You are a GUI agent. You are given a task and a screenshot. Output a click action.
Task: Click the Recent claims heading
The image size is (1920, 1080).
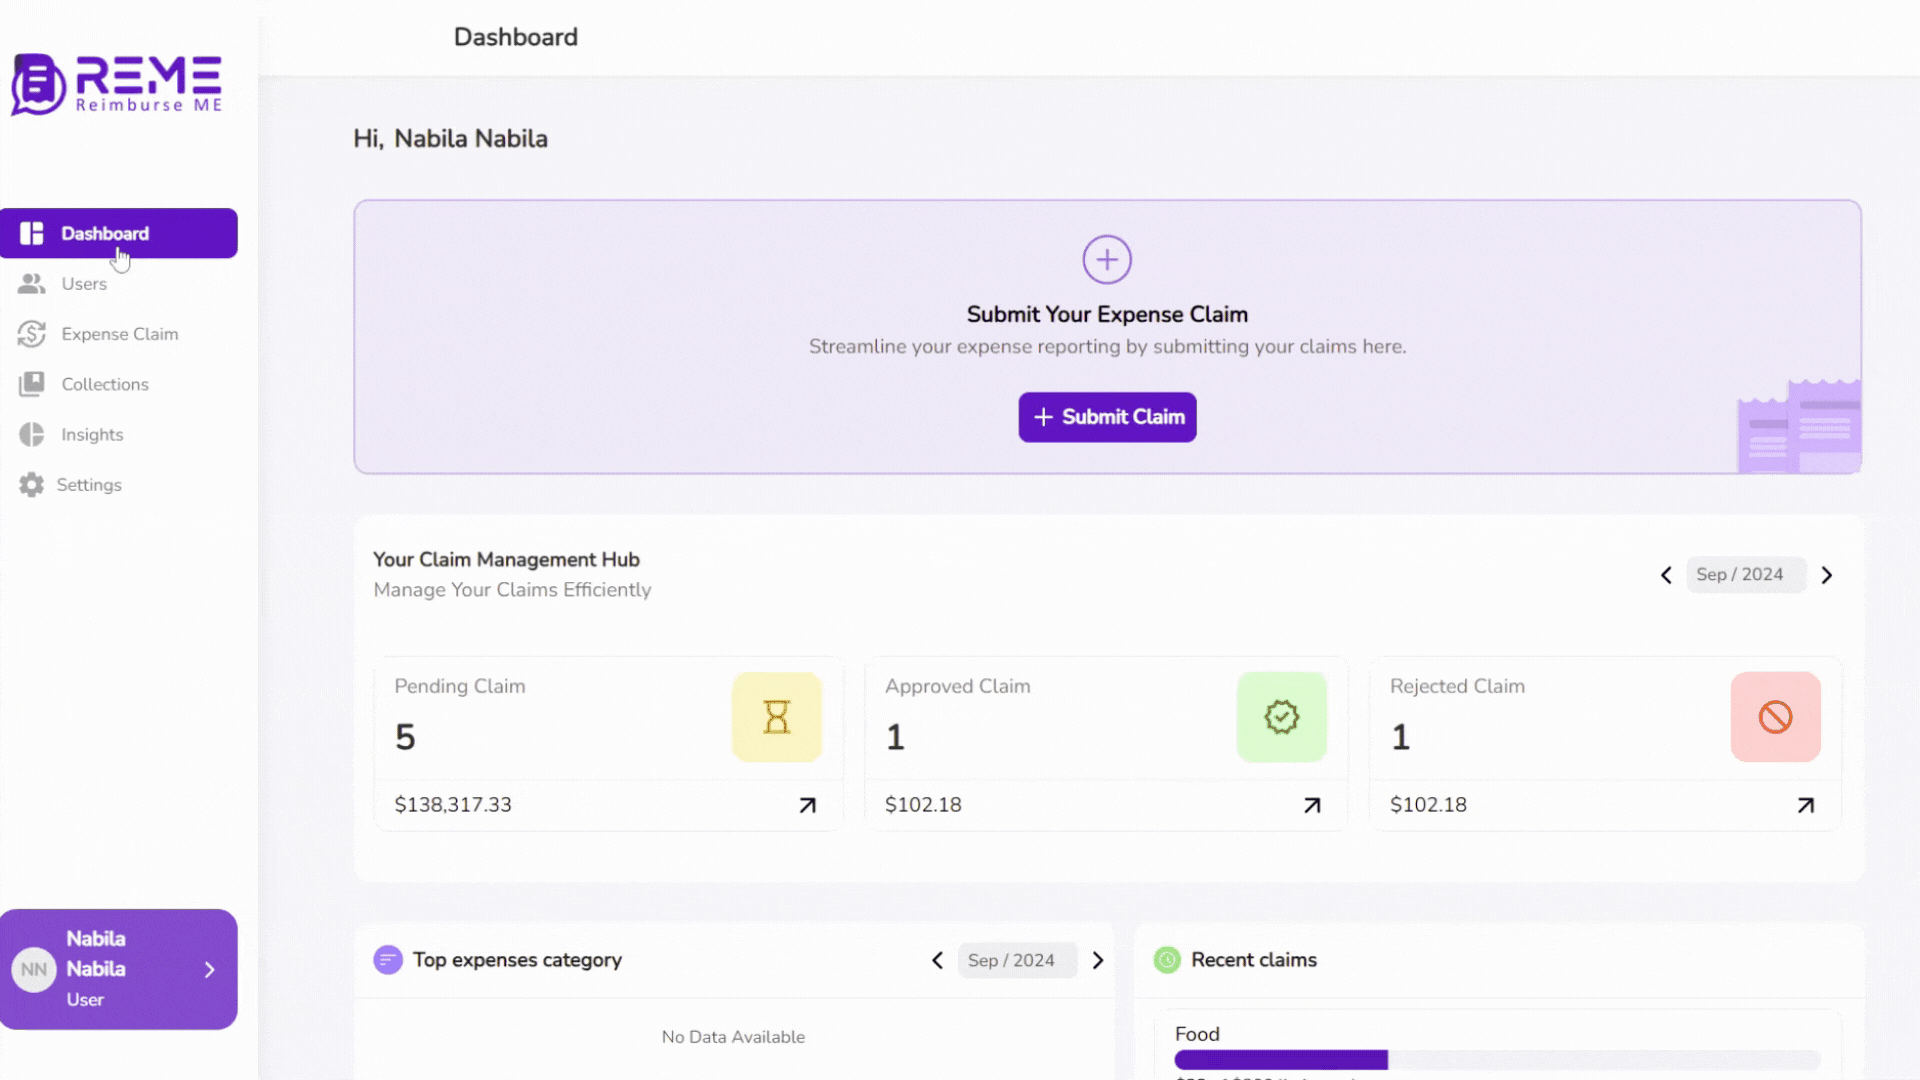[x=1254, y=960]
